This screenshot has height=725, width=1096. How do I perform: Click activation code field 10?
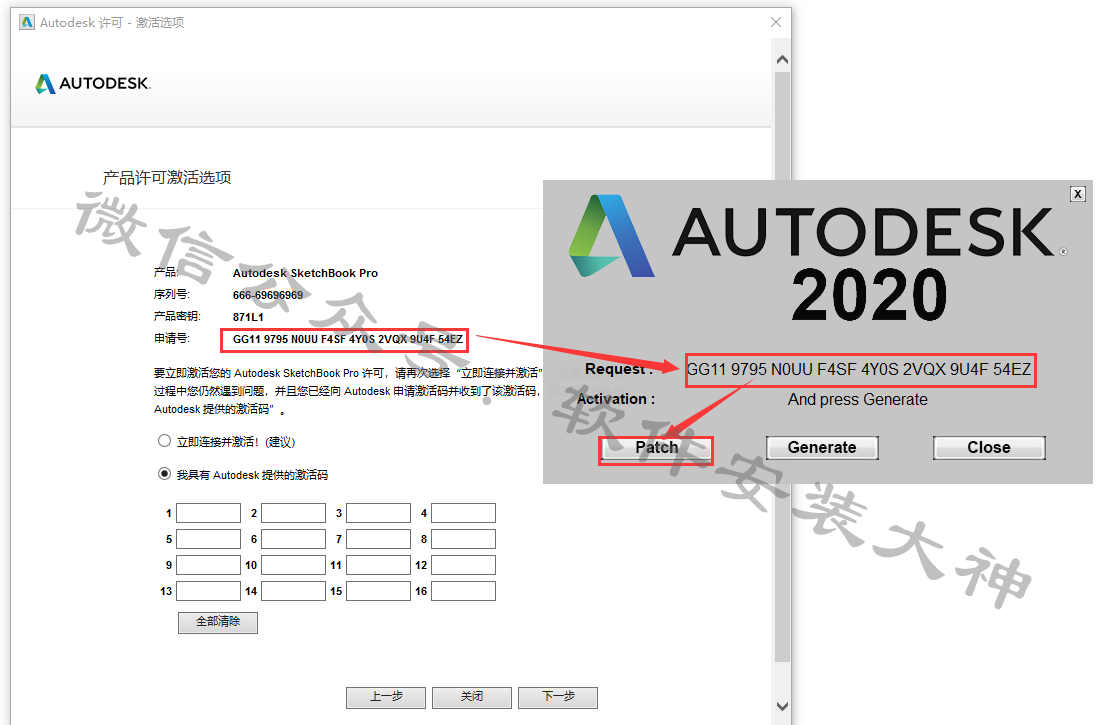pos(294,565)
